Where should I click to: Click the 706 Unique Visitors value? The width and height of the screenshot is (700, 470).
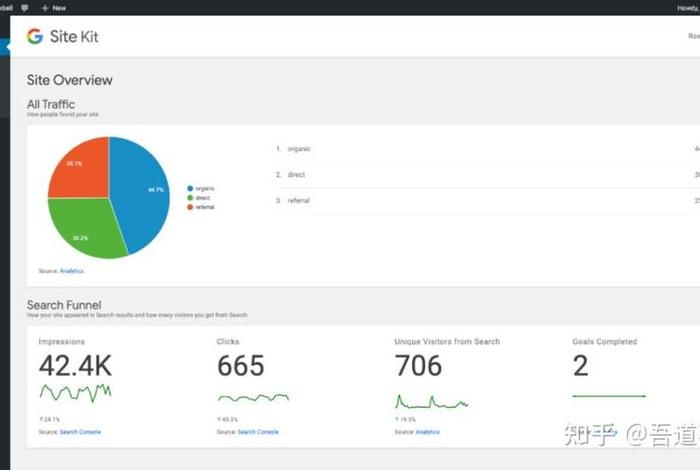pos(418,366)
